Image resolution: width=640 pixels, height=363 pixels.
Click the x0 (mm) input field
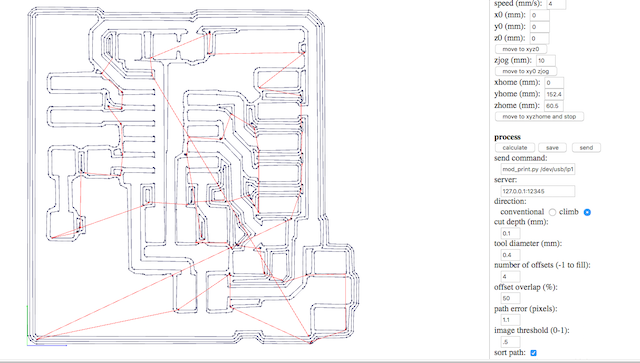point(540,16)
